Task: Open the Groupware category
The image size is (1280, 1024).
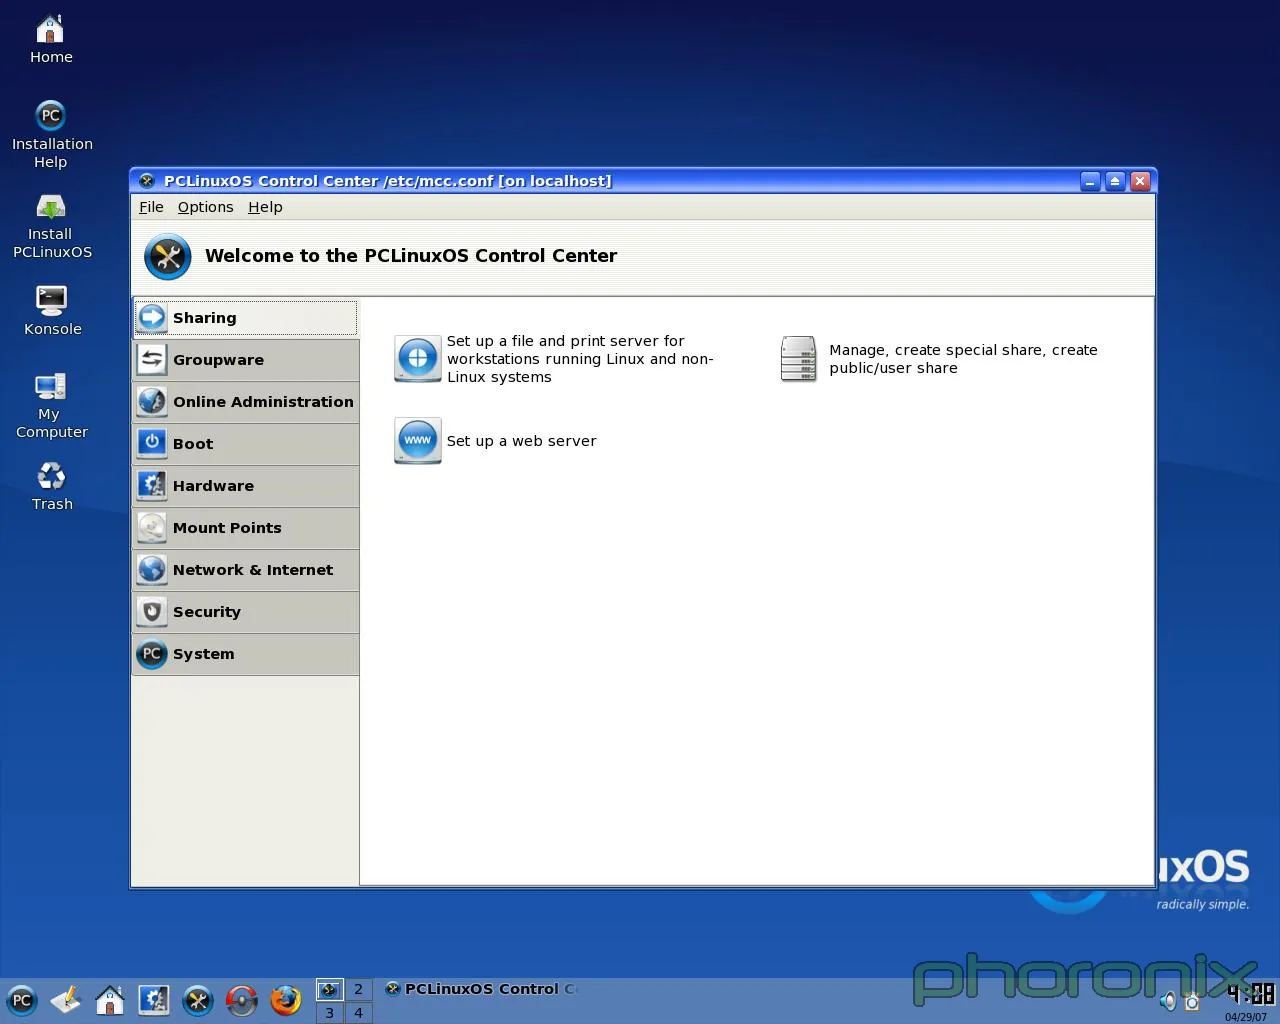Action: pyautogui.click(x=245, y=360)
